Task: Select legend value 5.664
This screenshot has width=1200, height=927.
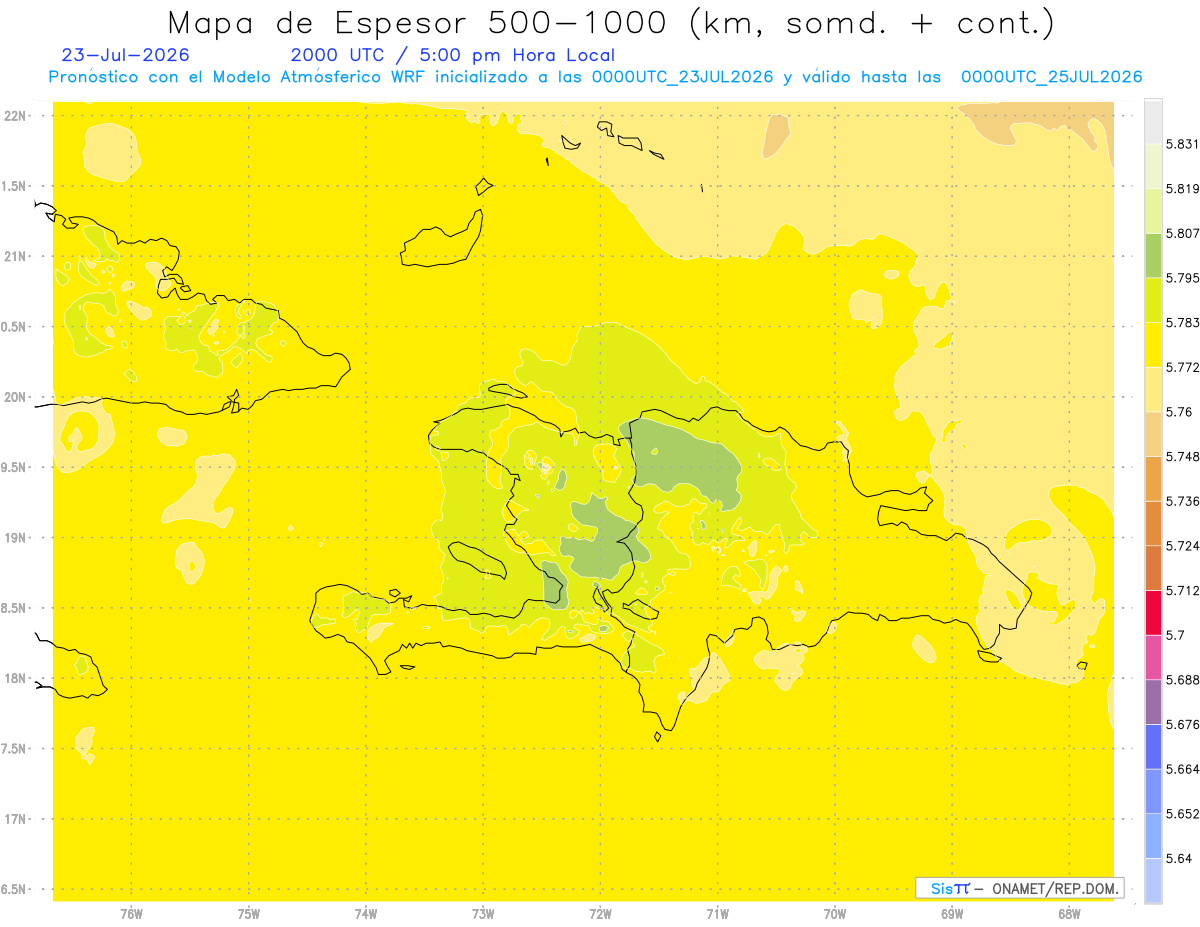Action: tap(1180, 769)
